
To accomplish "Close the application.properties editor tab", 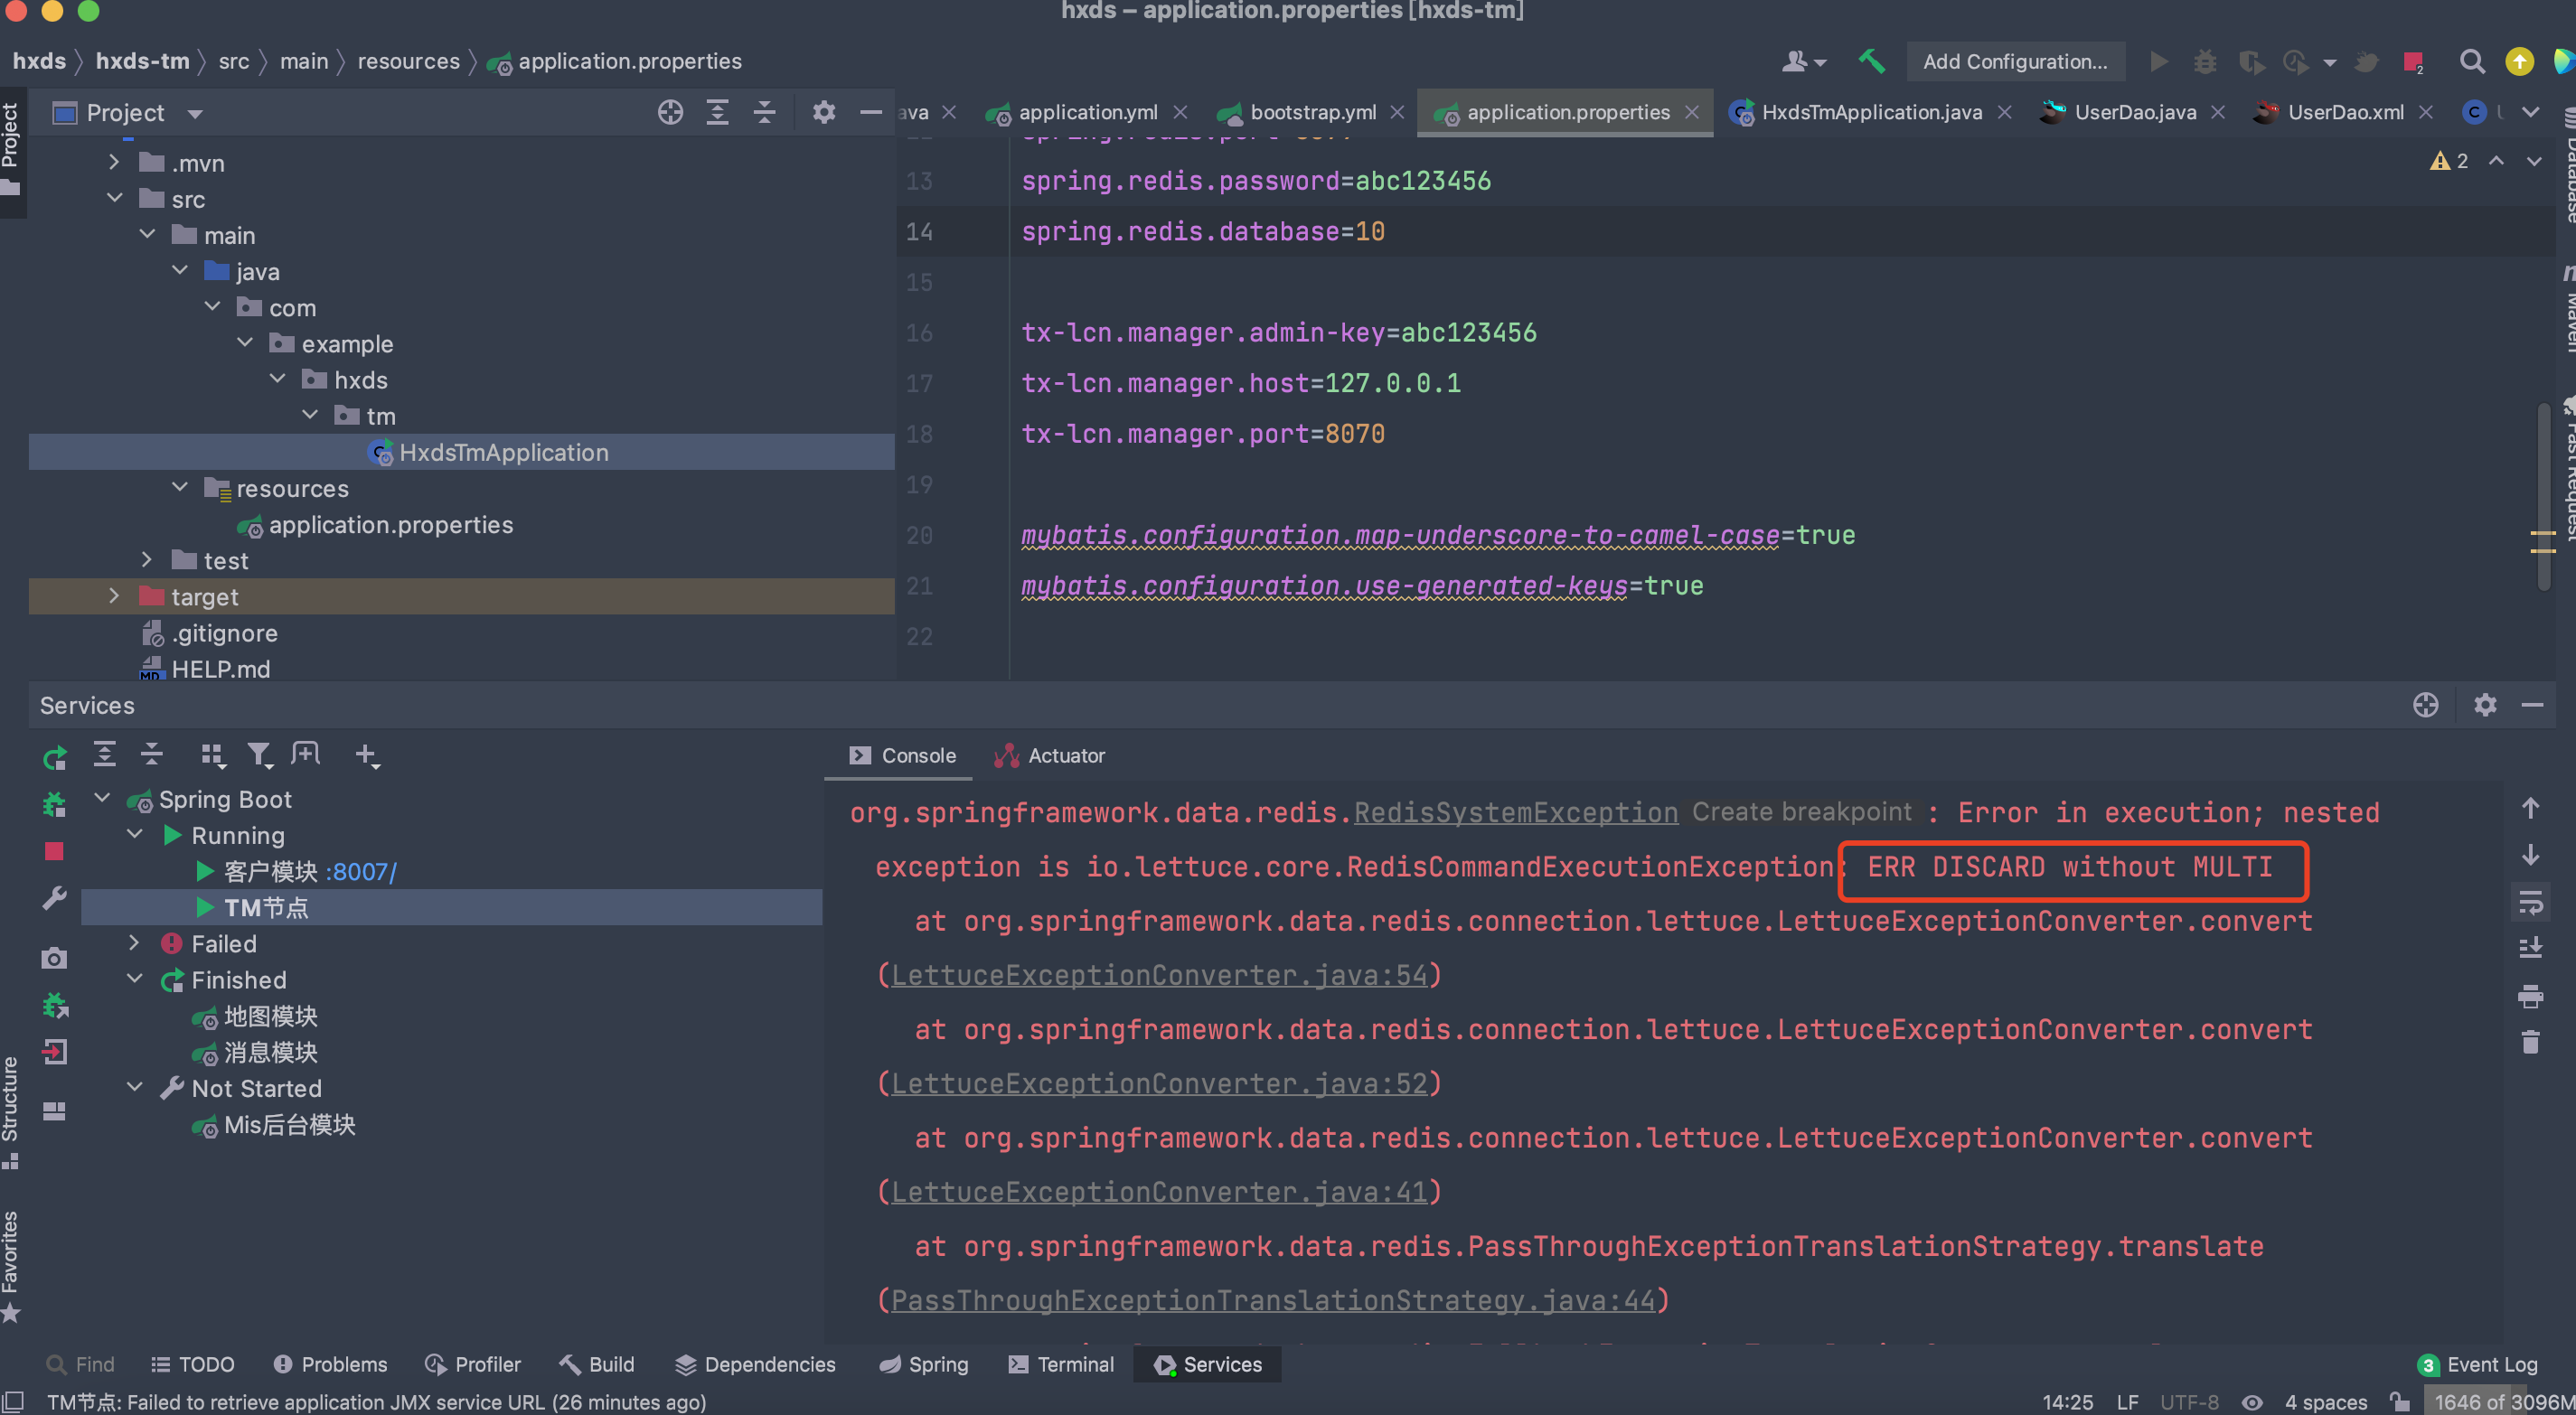I will (1691, 112).
